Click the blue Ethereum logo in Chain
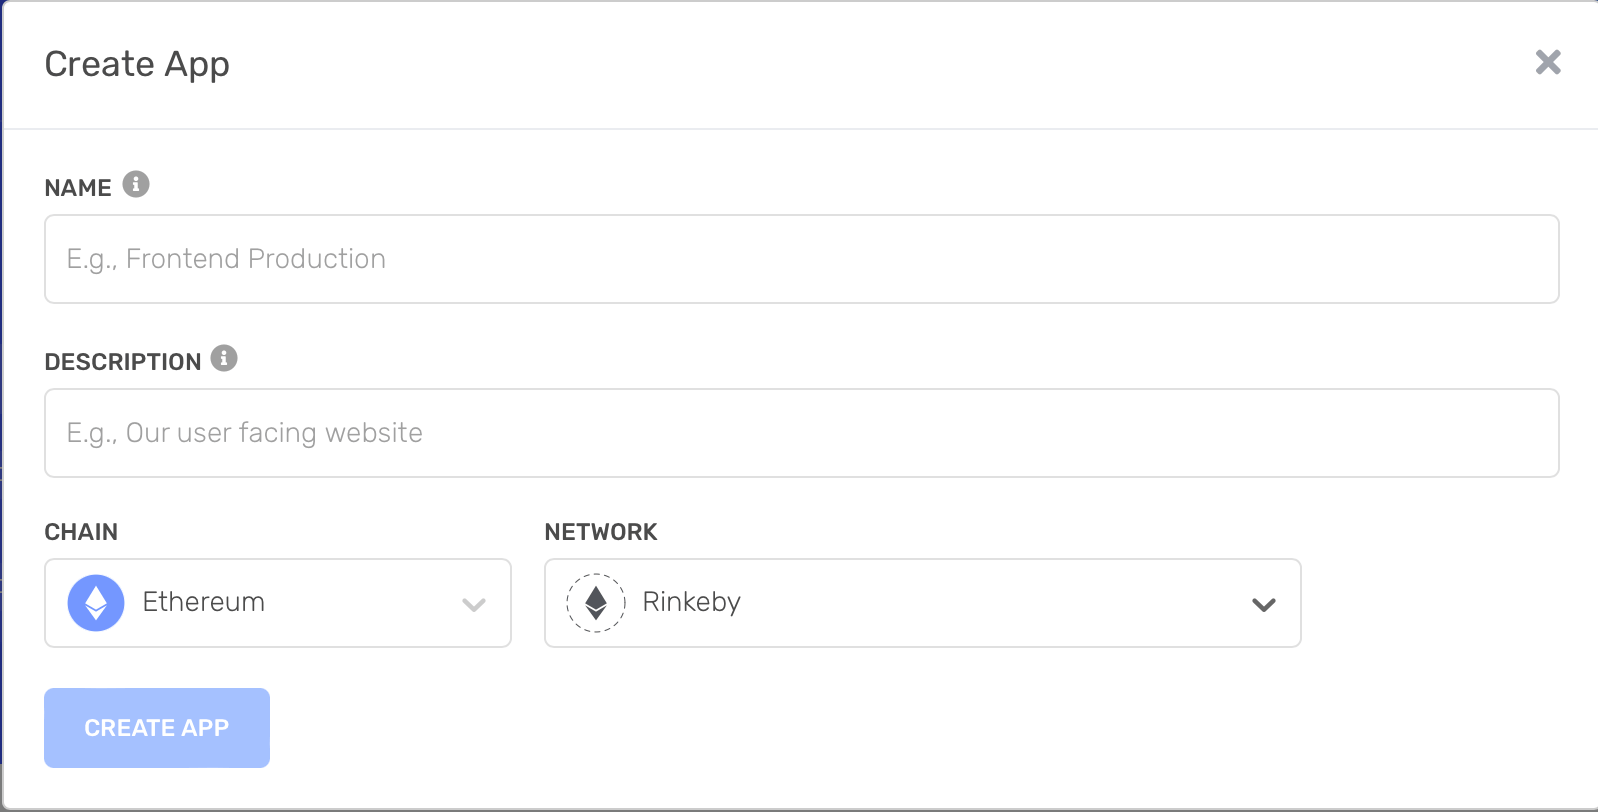The width and height of the screenshot is (1598, 812). [96, 603]
